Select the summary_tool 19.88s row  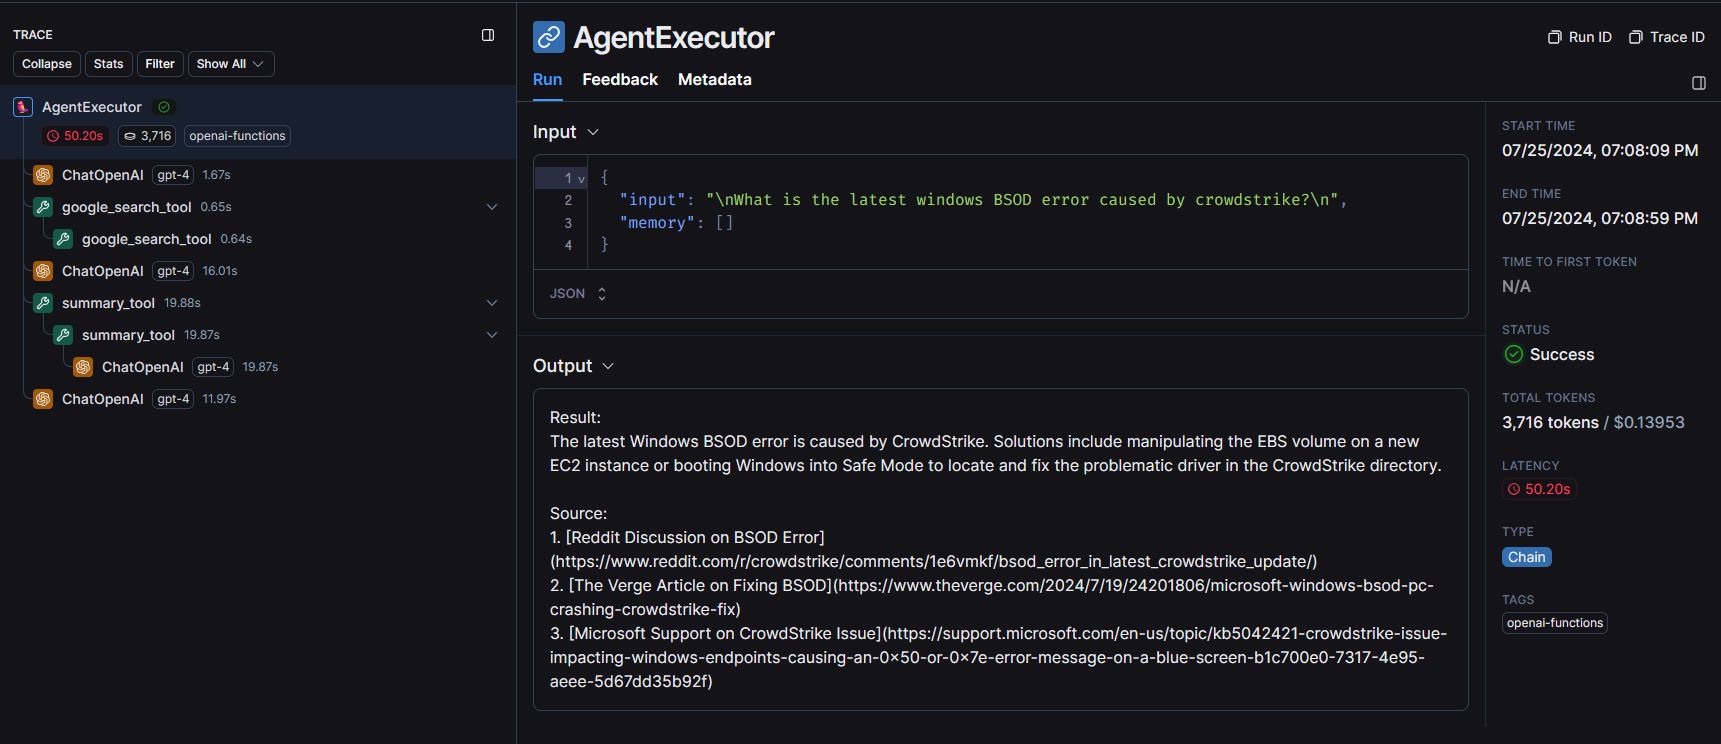(x=258, y=303)
